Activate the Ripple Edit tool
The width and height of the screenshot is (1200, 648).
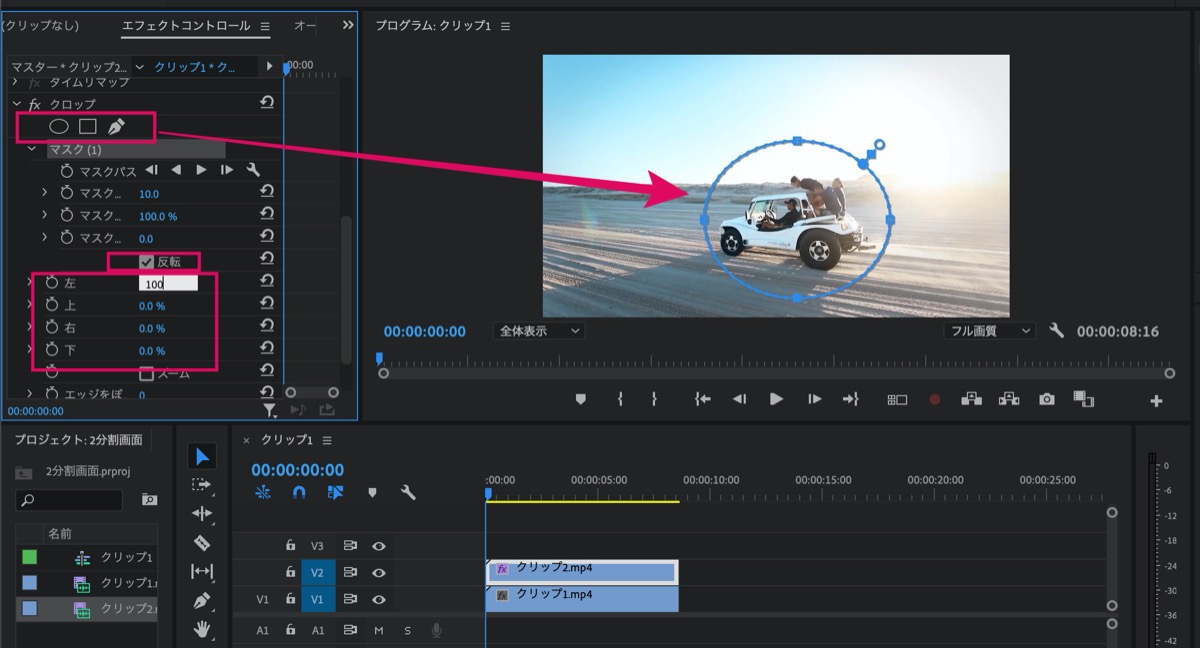[202, 514]
